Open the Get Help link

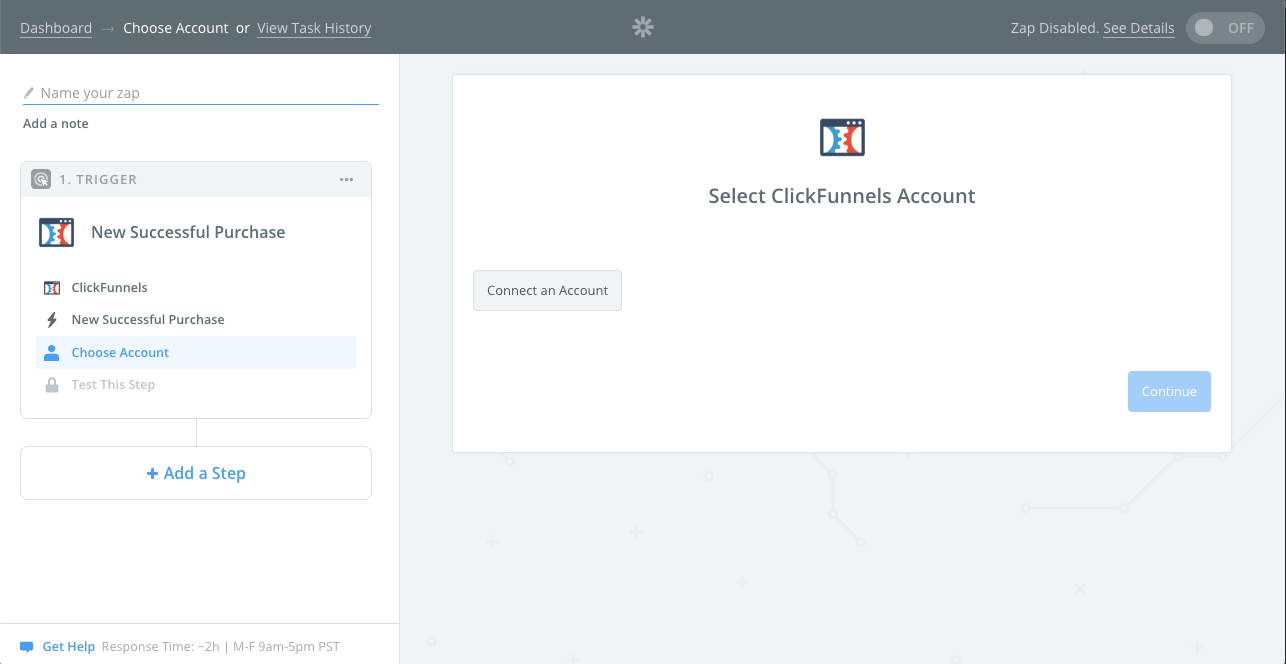click(x=68, y=647)
